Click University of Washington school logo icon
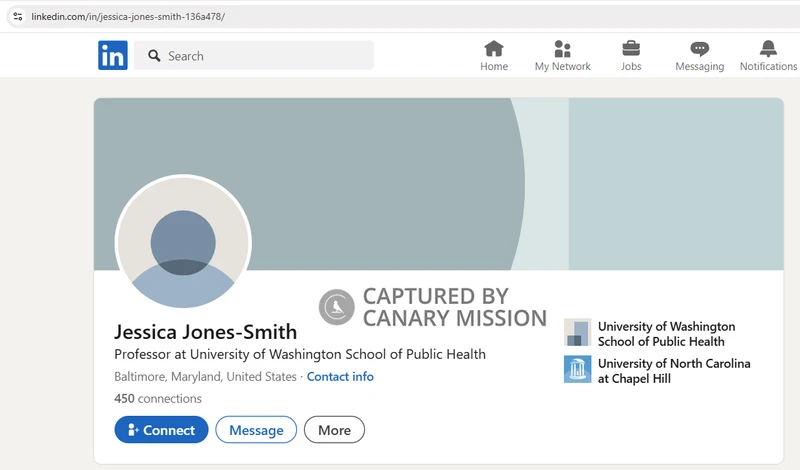The image size is (800, 470). pyautogui.click(x=578, y=332)
